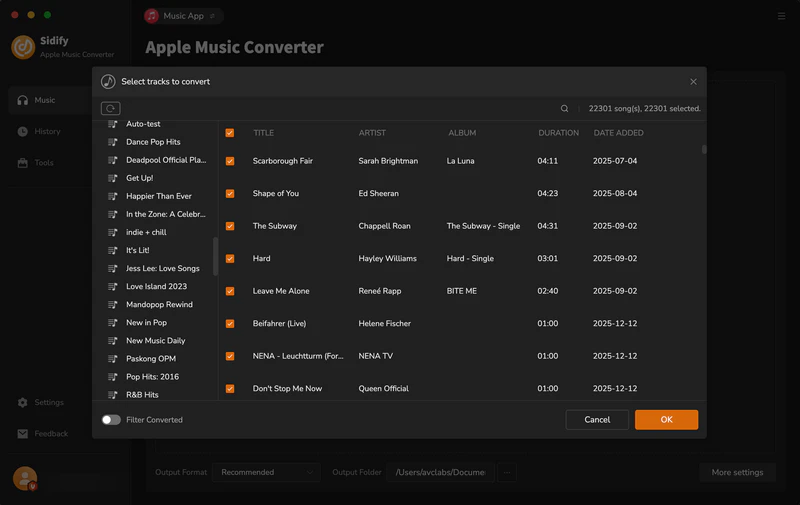Click the playlist icon beside It's Lit!
This screenshot has height=505, width=800.
pos(113,250)
